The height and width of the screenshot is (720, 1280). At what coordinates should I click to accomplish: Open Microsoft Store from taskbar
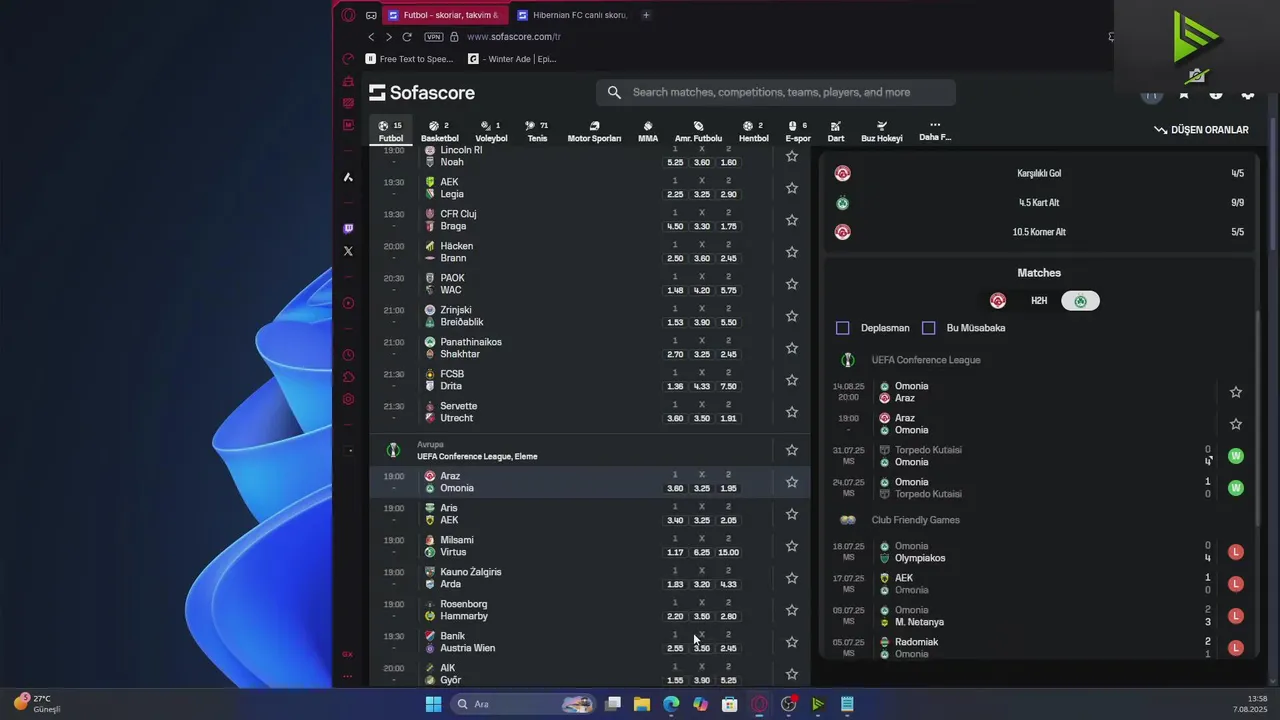[x=730, y=704]
